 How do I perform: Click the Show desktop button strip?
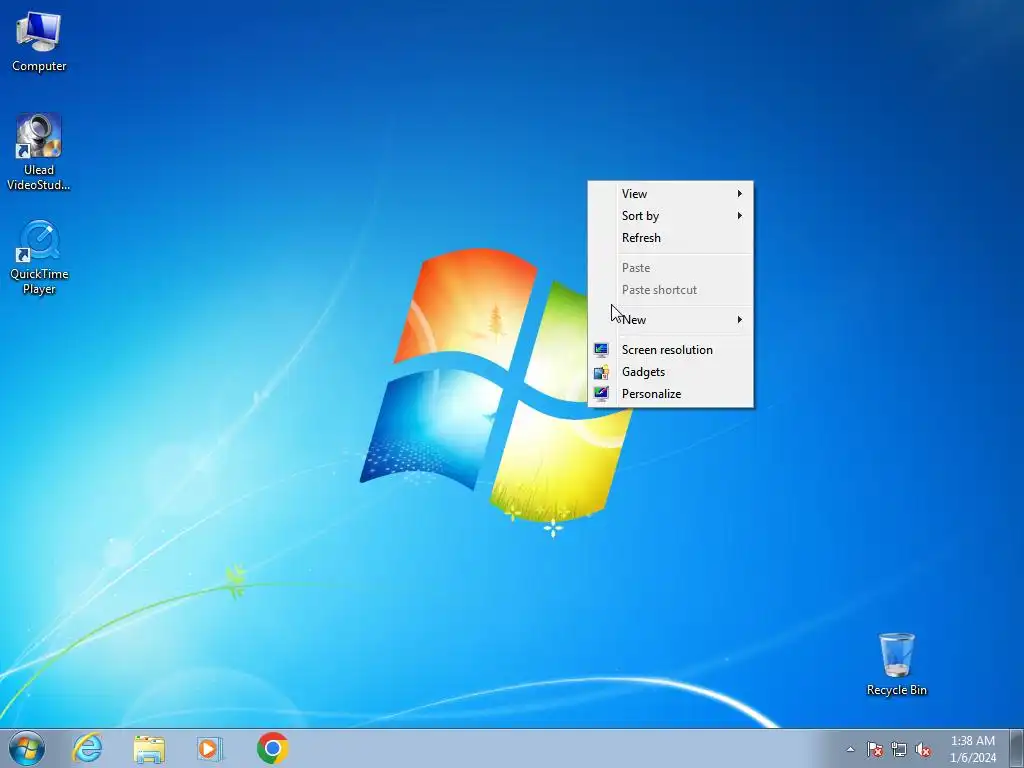coord(1017,748)
